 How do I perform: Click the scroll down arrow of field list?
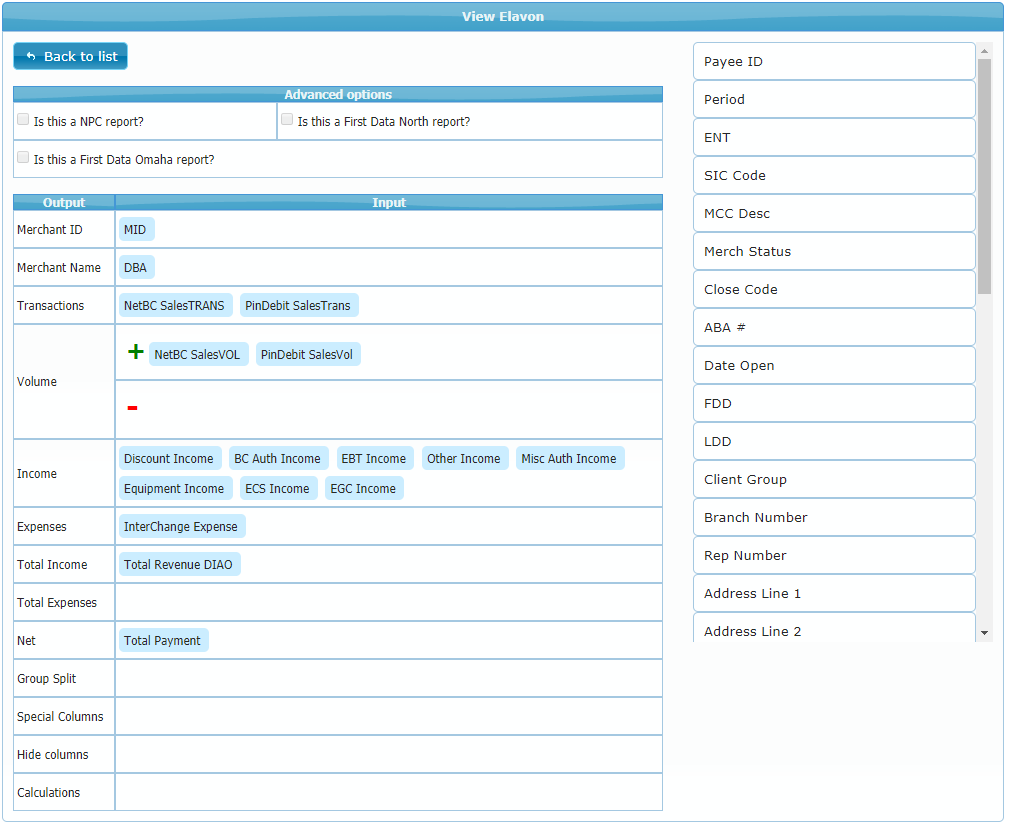point(984,633)
